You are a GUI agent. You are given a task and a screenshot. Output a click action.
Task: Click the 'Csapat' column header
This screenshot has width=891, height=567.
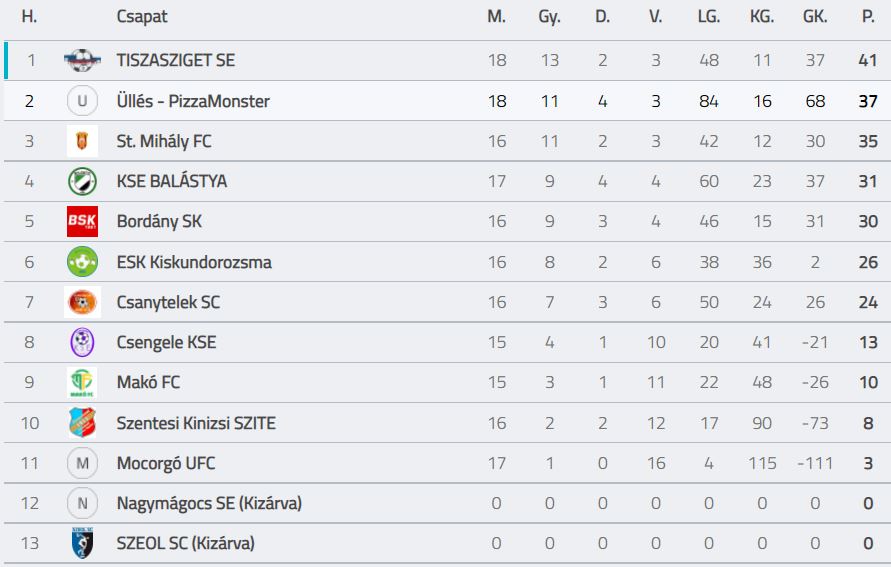pos(142,16)
